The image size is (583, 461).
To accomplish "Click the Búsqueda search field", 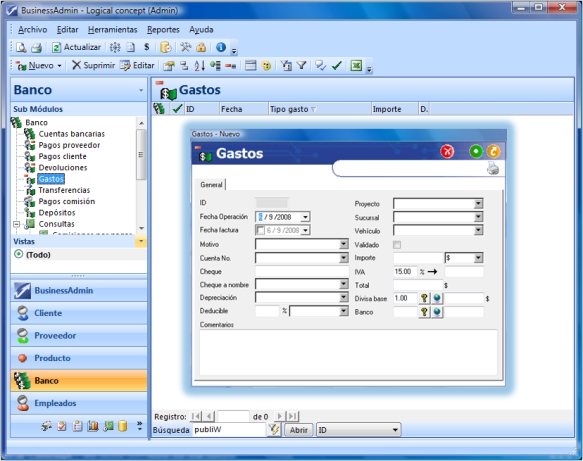I will point(229,430).
